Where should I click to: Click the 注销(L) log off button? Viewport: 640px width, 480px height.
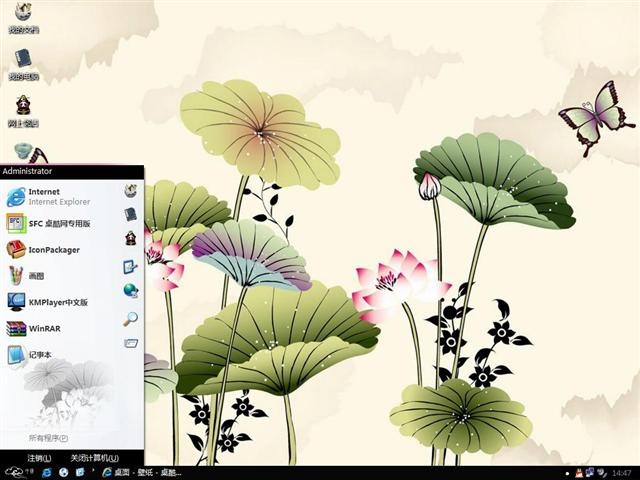39,458
